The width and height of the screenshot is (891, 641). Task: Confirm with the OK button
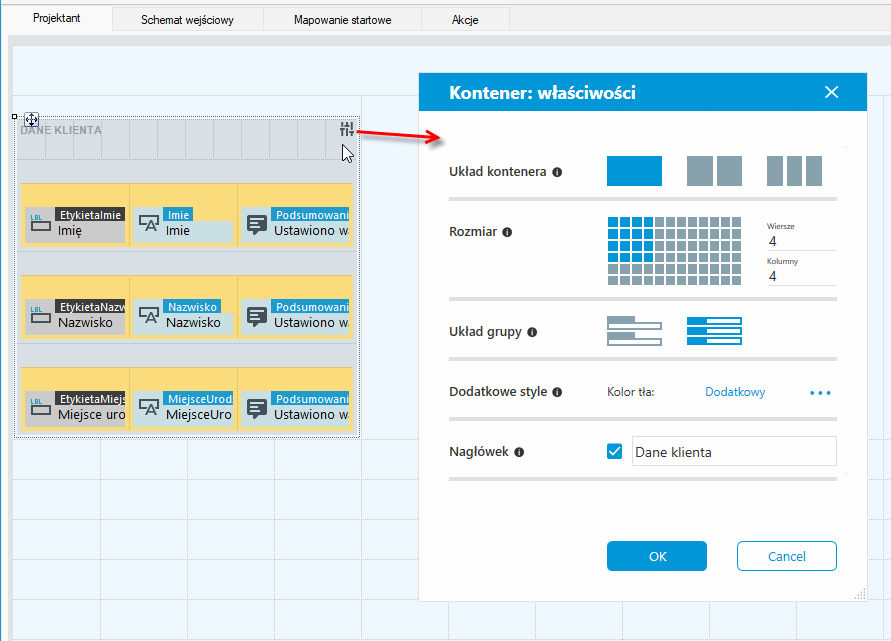tap(657, 556)
